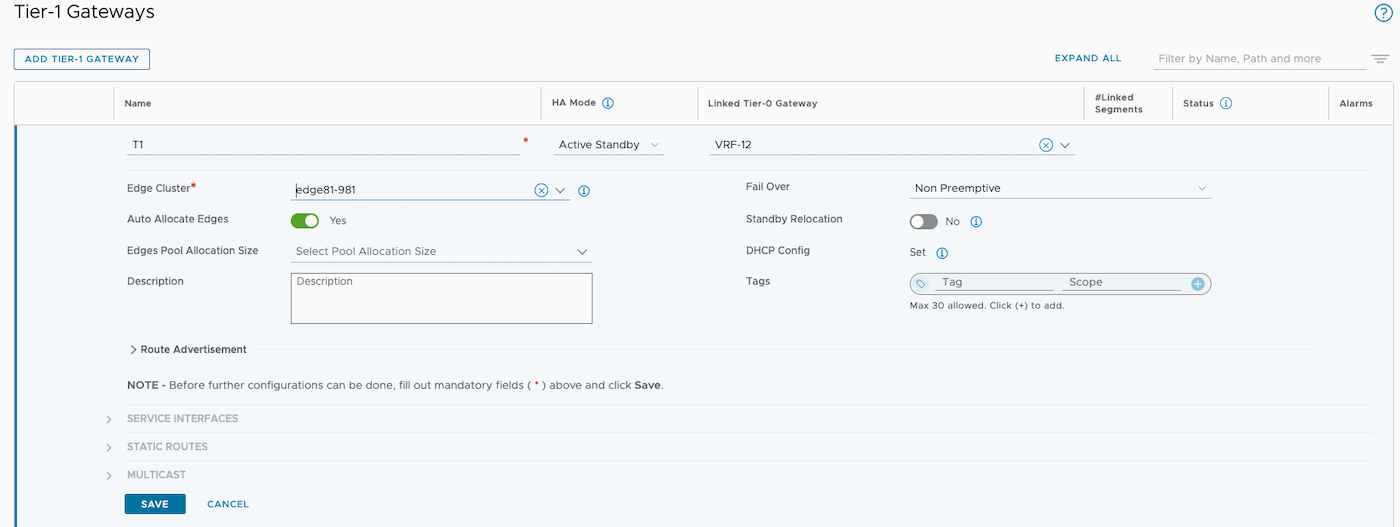Click the HA Mode info icon
Screen dimensions: 1400x527
click(x=608, y=103)
